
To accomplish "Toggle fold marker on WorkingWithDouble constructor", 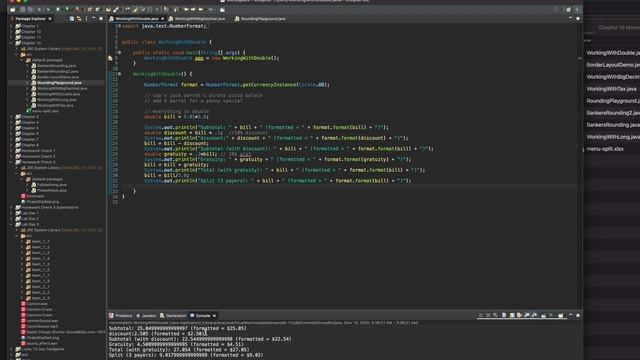I will click(x=119, y=74).
